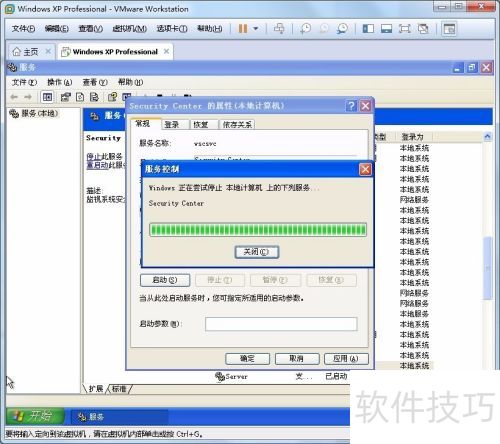Screen dimensions: 500x444
Task: Open VMware 选项卡(T) menu
Action: tap(172, 29)
